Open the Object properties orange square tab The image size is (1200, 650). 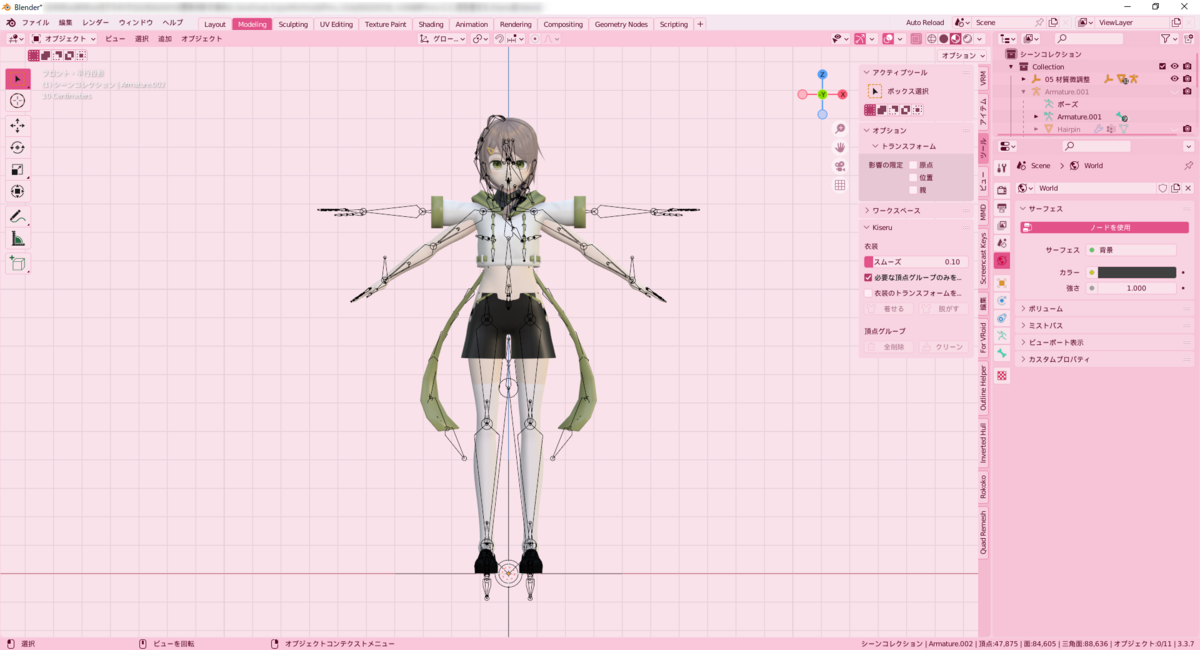tap(1002, 282)
